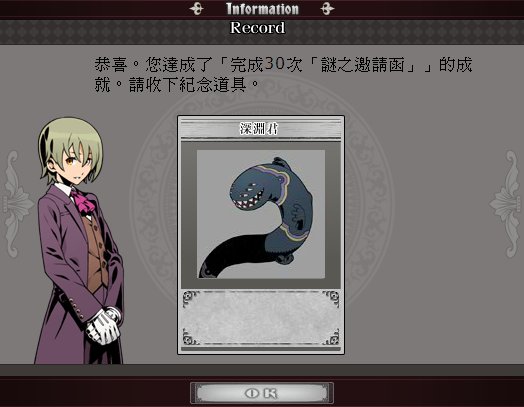This screenshot has width=524, height=407.
Task: Click the Information header title
Action: pyautogui.click(x=262, y=9)
